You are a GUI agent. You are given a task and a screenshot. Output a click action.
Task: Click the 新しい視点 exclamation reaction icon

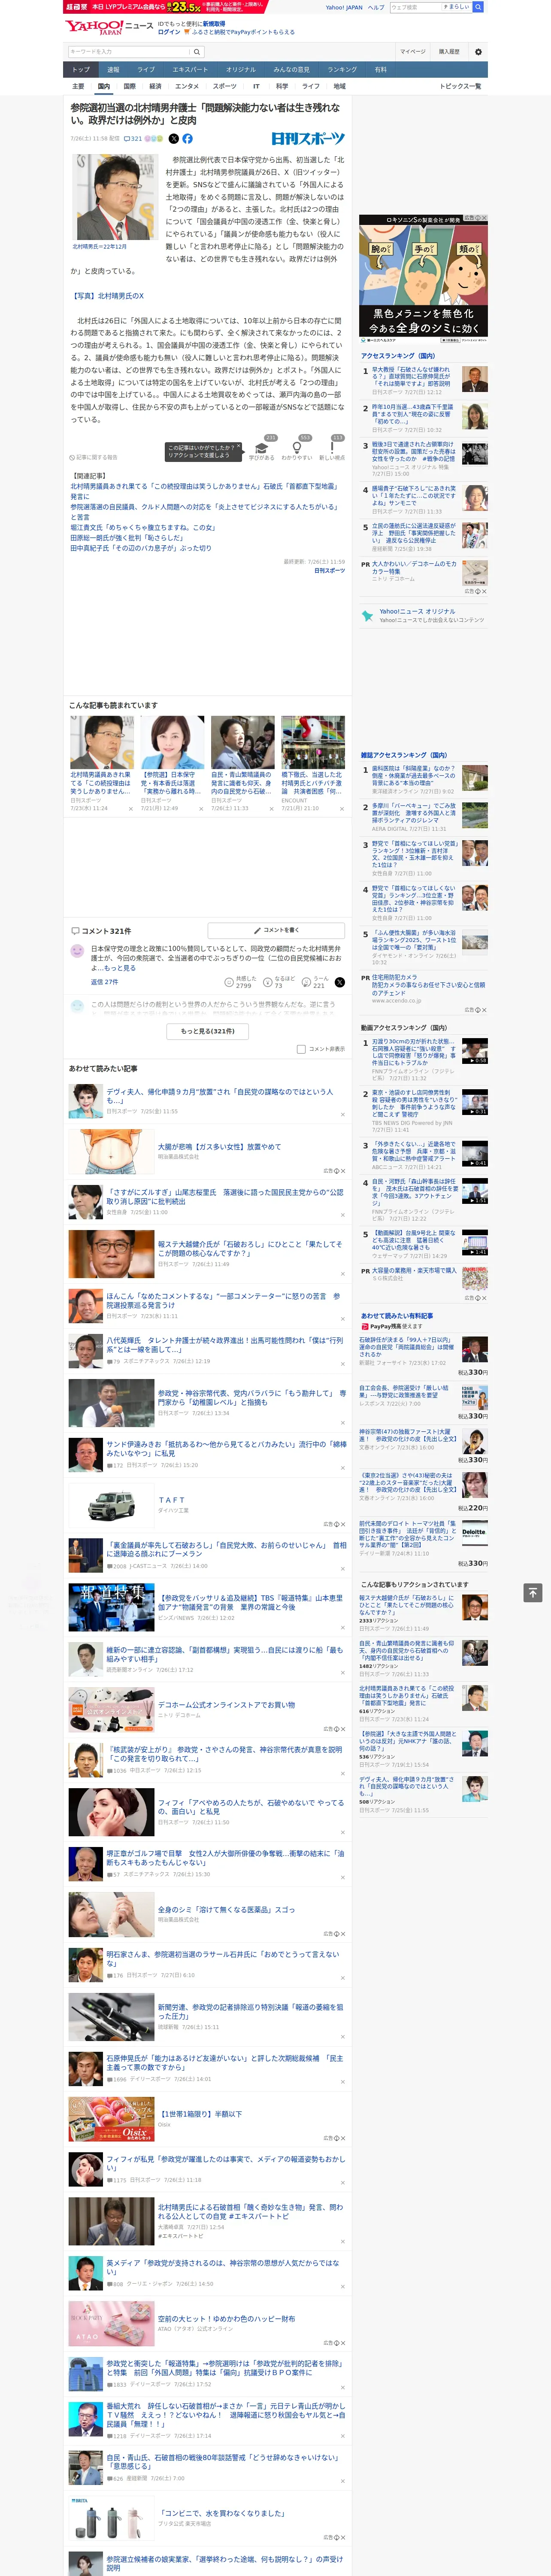click(332, 448)
